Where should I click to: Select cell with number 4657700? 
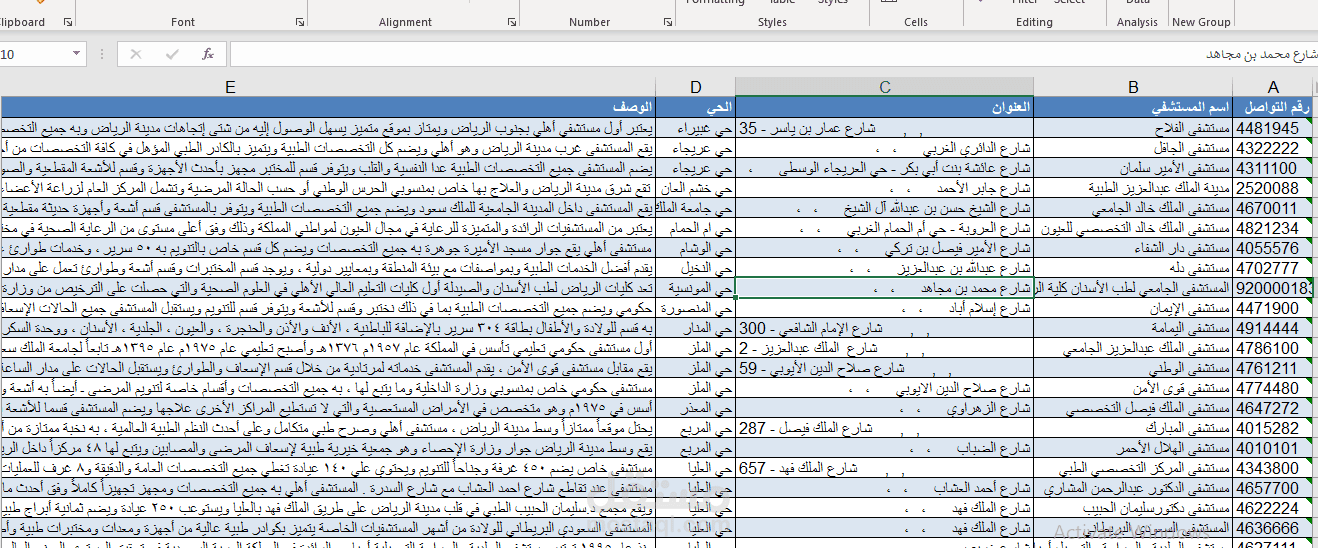1272,488
